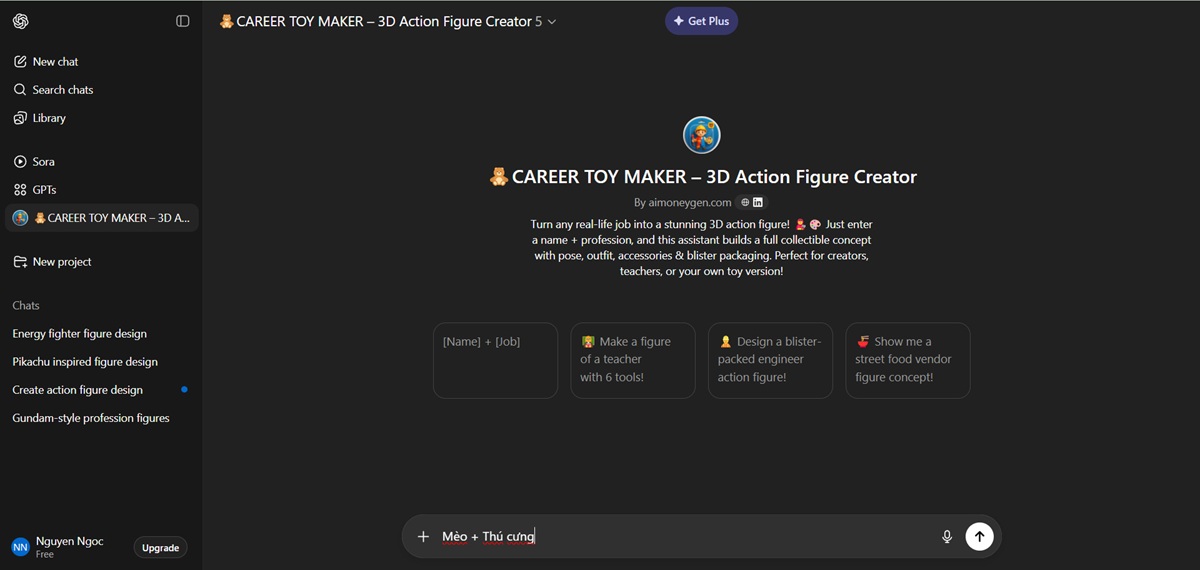Click the LinkedIn icon beside aimoneygen.com
The image size is (1200, 570).
pos(758,202)
